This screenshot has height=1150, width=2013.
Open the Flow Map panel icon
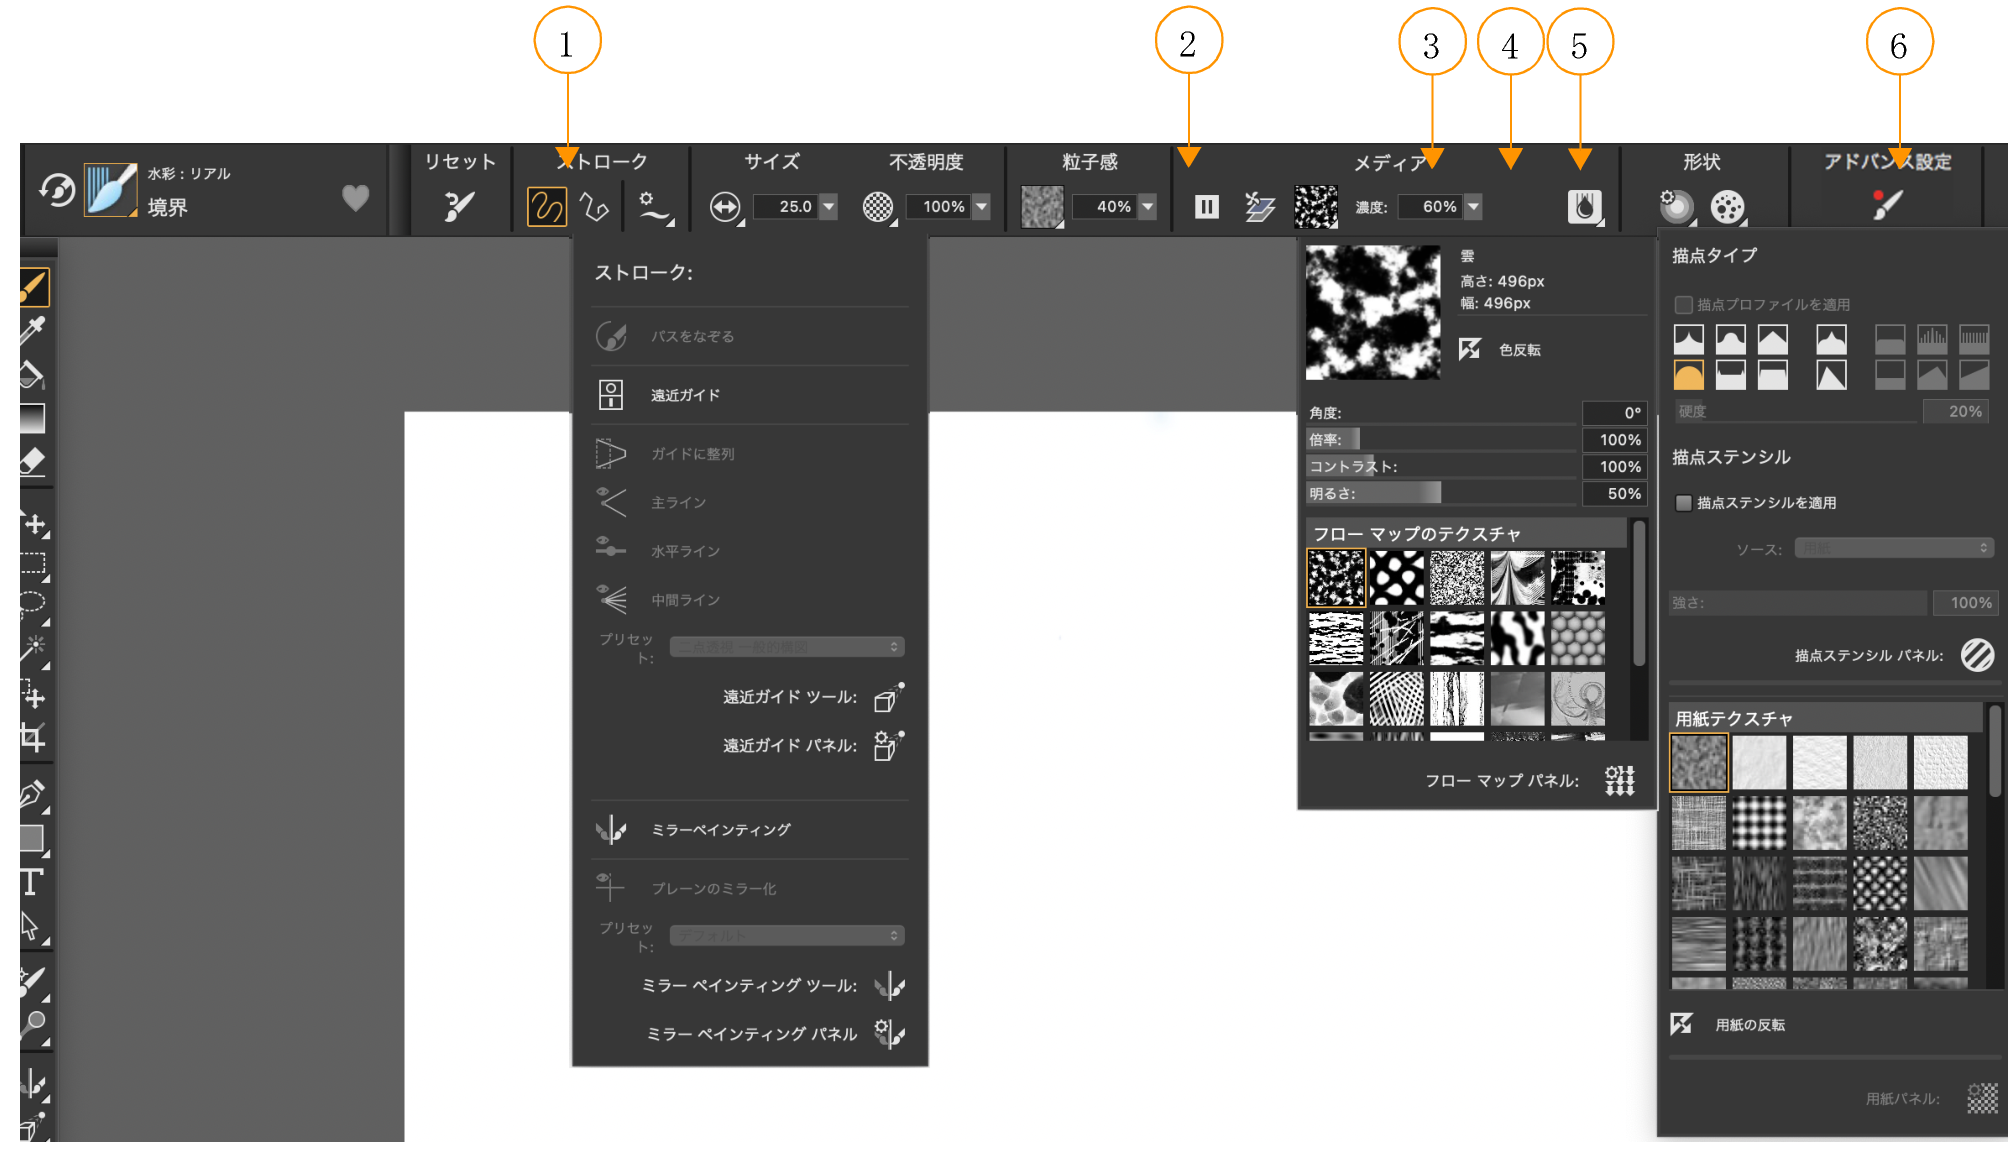(x=1619, y=780)
